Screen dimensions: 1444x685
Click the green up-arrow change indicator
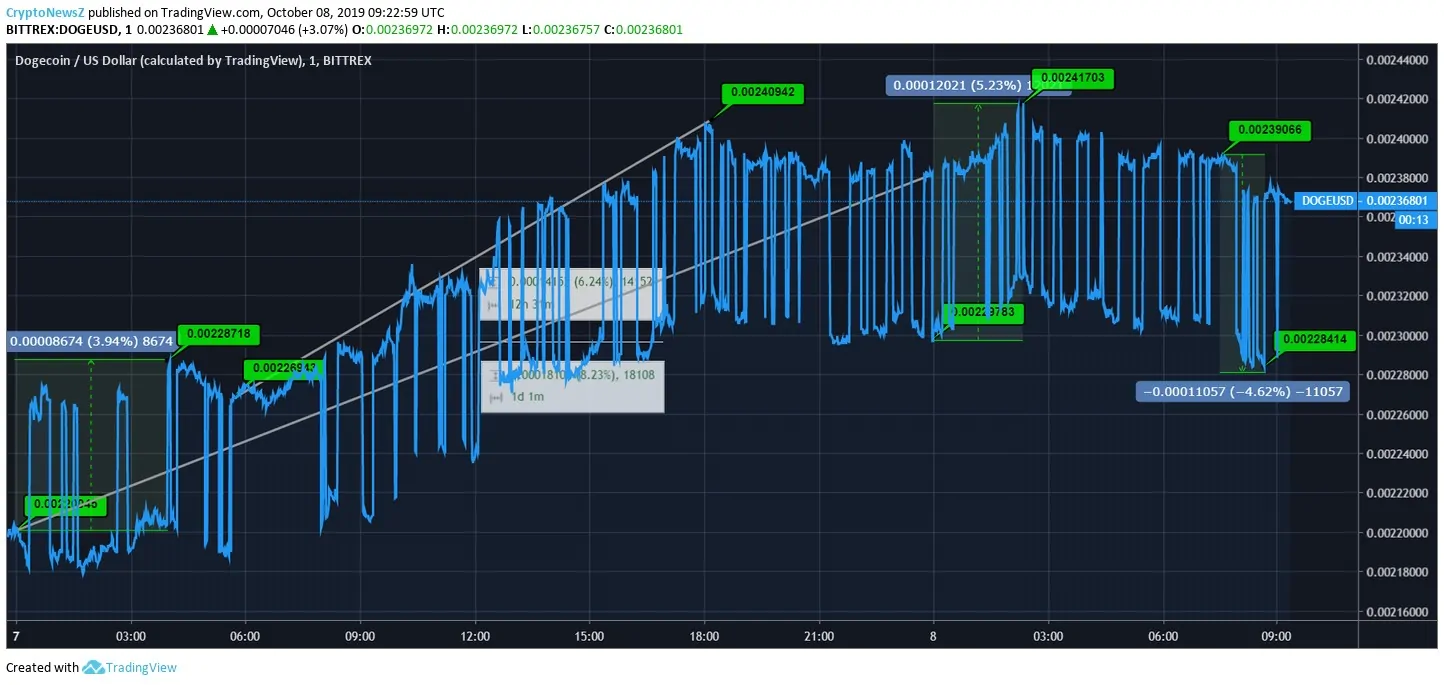click(212, 30)
